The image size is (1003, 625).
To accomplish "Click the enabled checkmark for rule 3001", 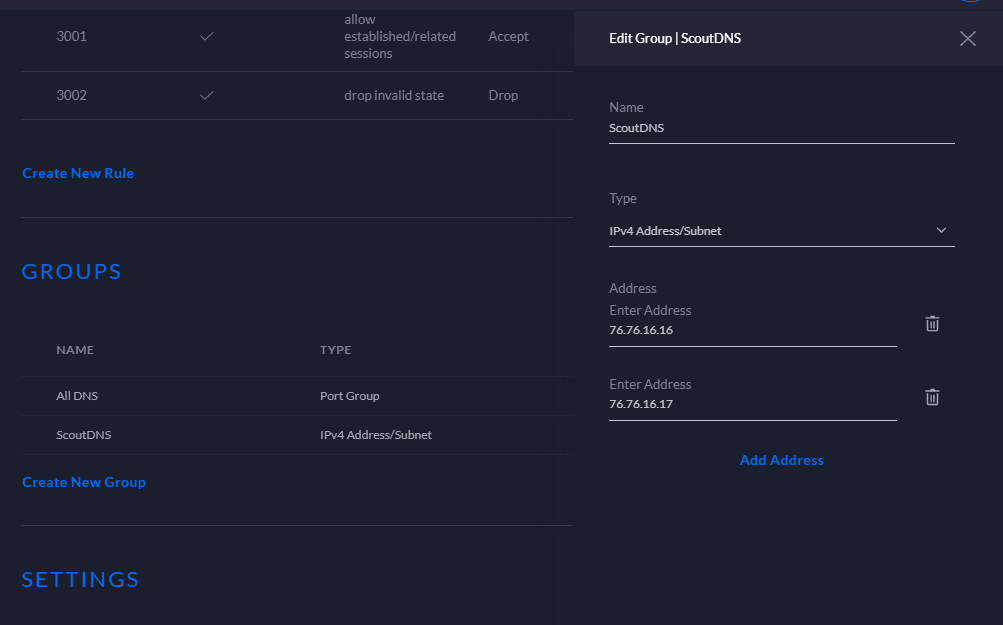I will pyautogui.click(x=207, y=36).
